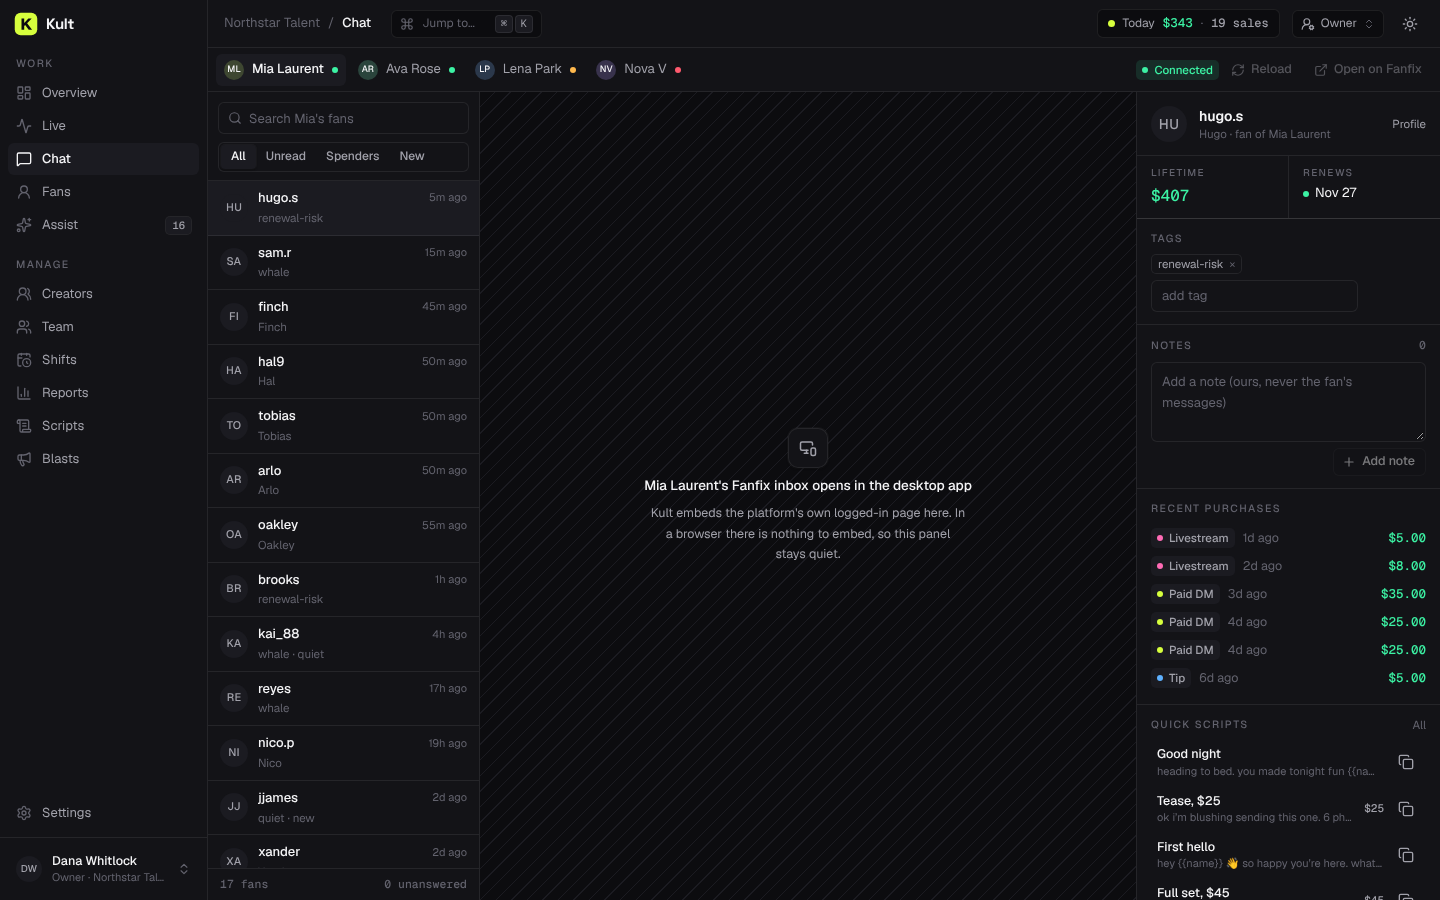
Task: Click Northstar Talent breadcrumb
Action: (x=272, y=23)
